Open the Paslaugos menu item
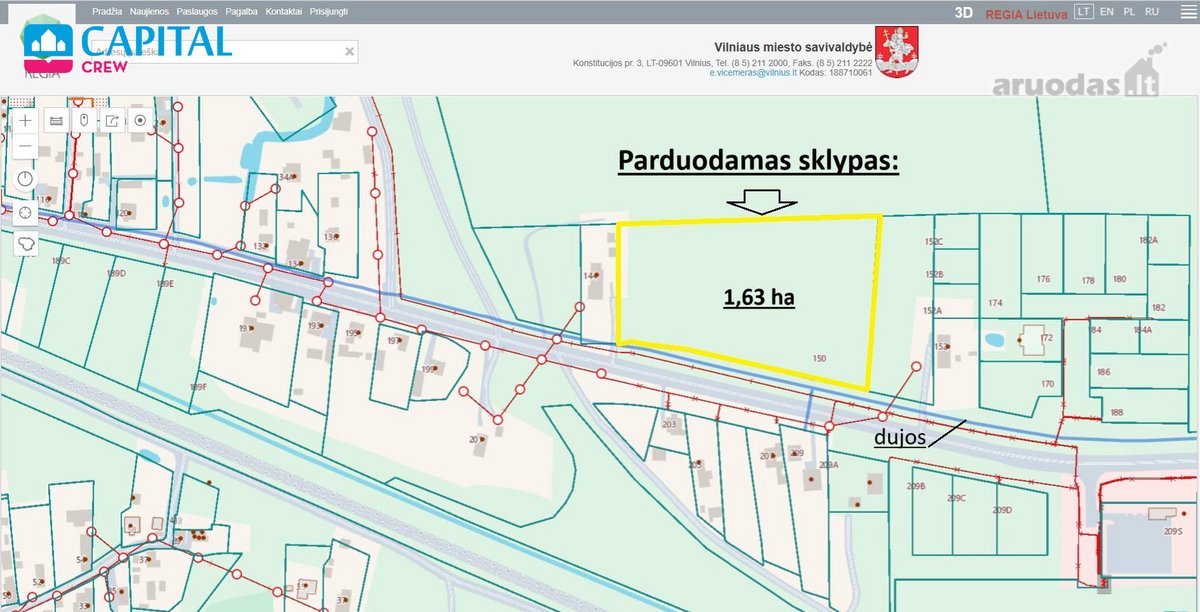The width and height of the screenshot is (1200, 612). pyautogui.click(x=198, y=11)
